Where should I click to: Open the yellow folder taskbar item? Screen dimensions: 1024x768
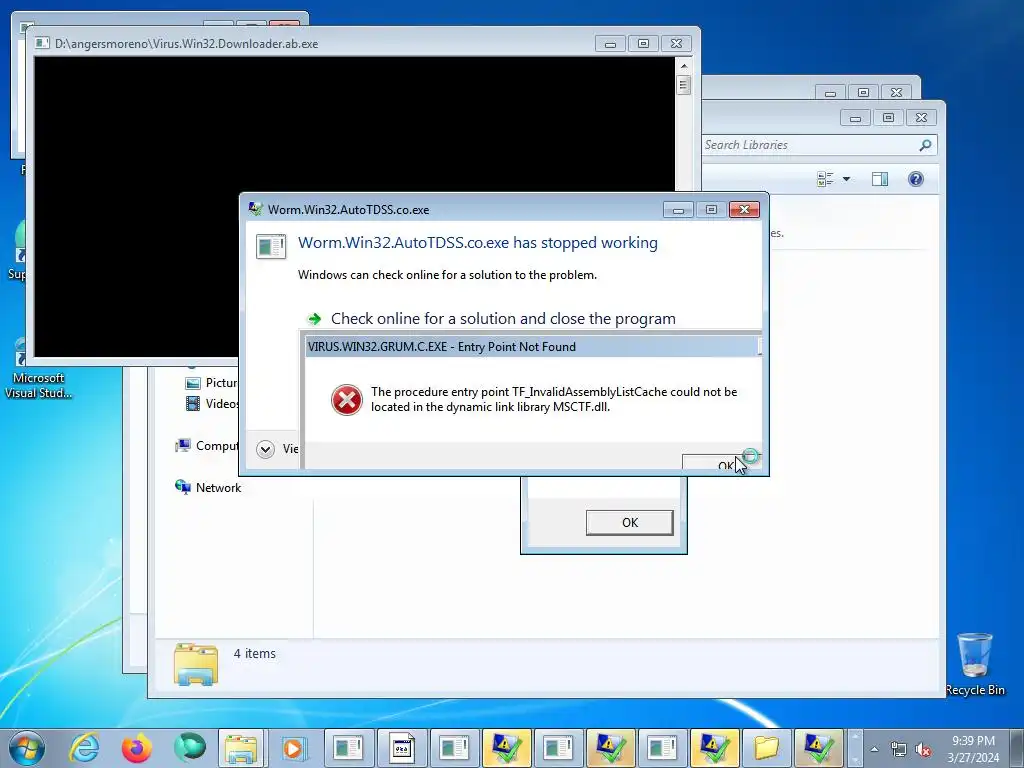point(767,748)
